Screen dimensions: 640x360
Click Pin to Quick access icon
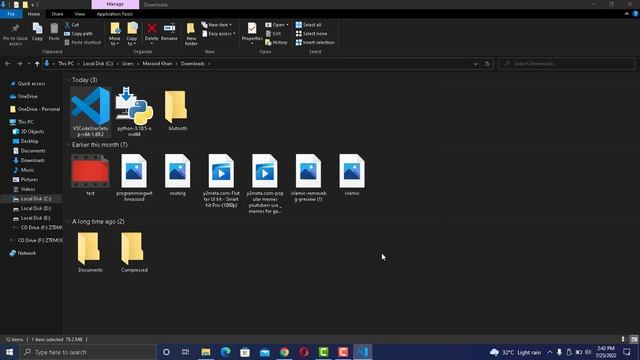click(16, 33)
